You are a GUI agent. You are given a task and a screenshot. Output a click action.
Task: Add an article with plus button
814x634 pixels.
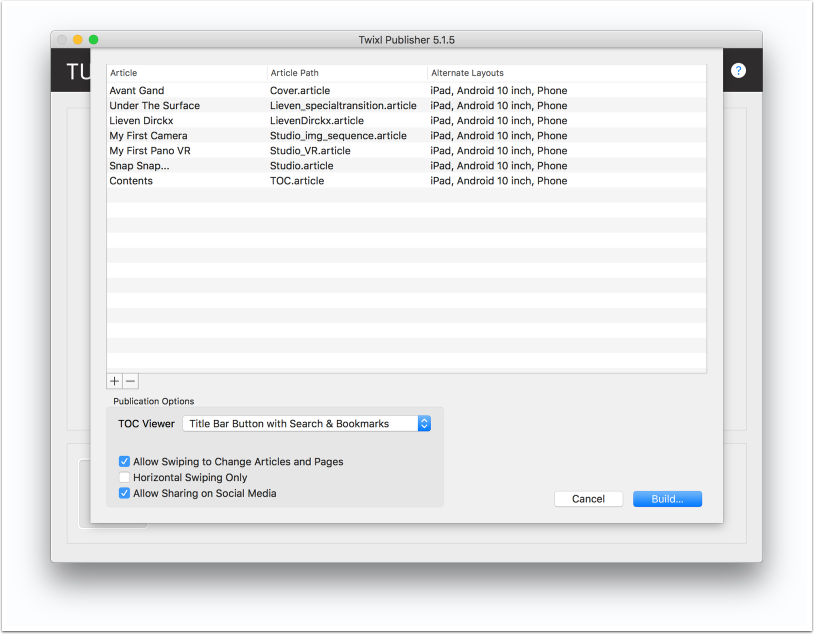pos(115,381)
